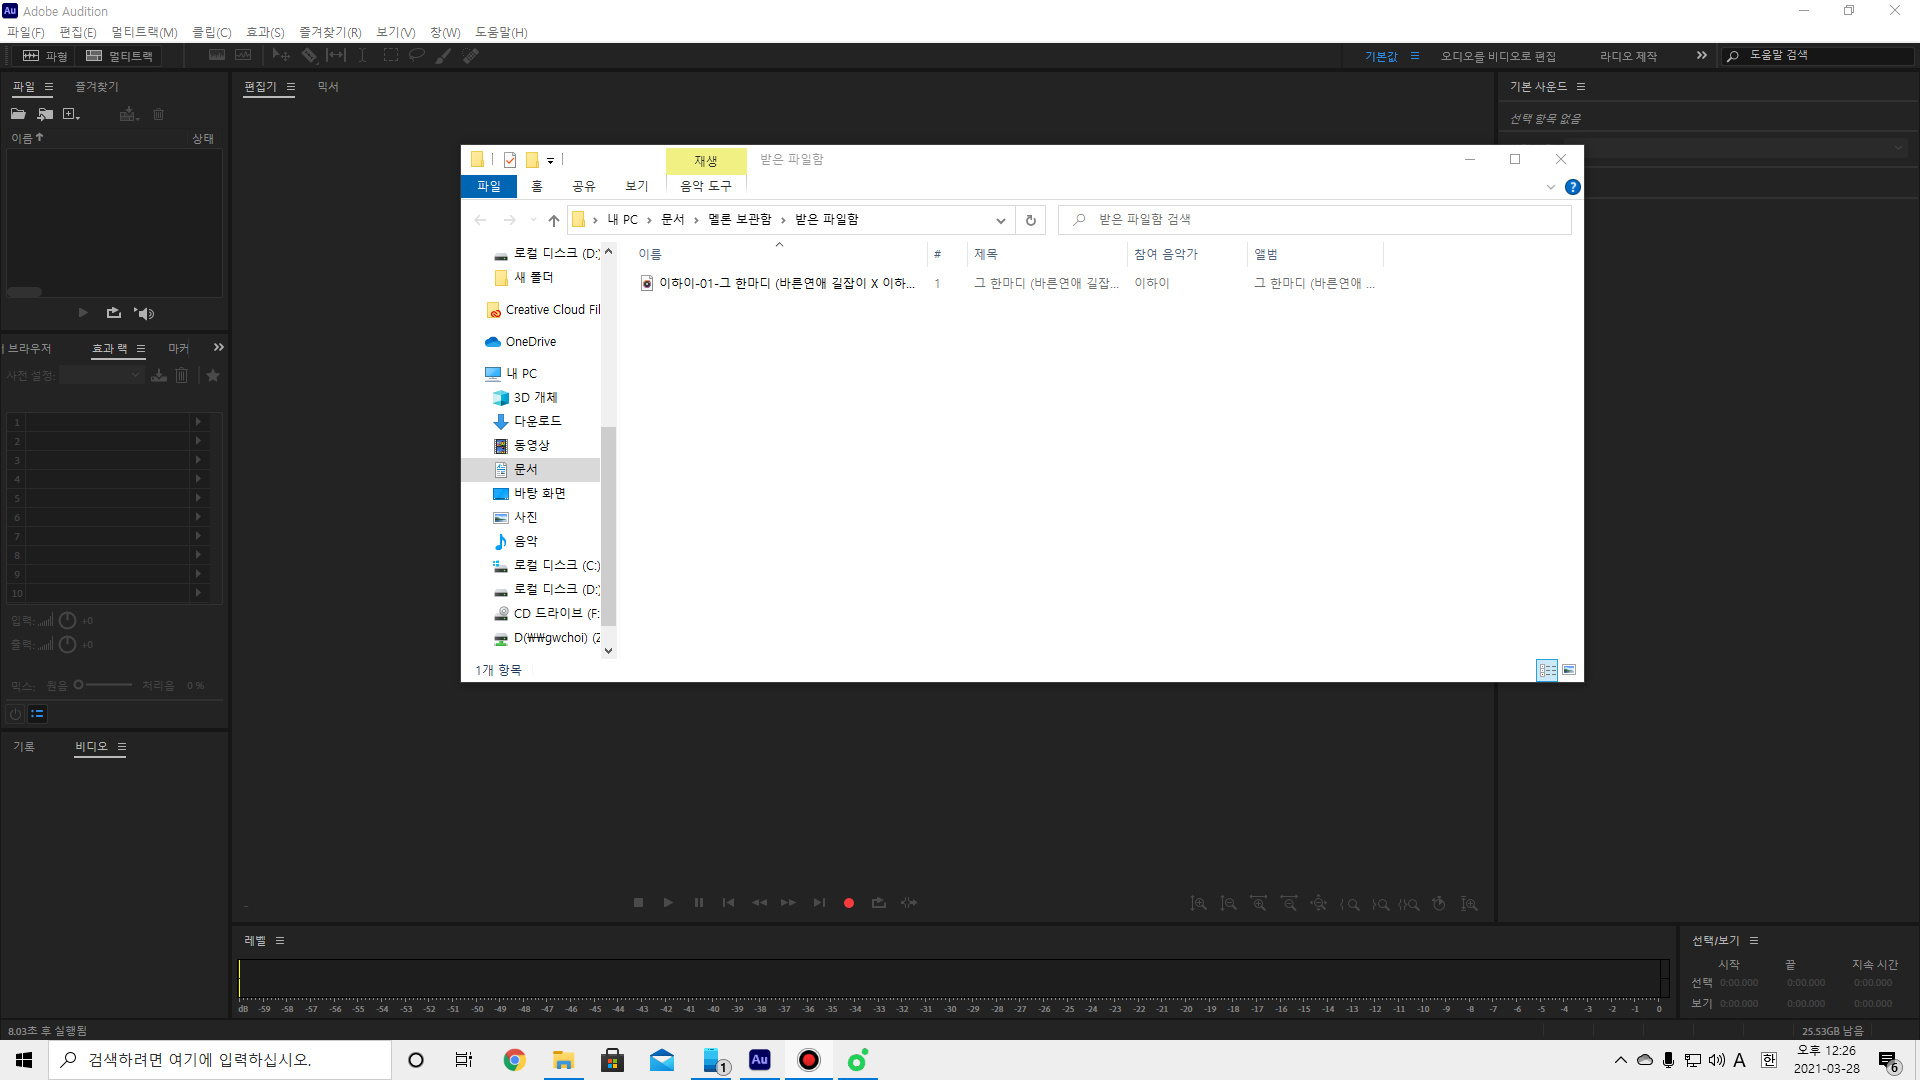The width and height of the screenshot is (1920, 1080).
Task: Click the Loop Playback icon in transport
Action: [x=878, y=903]
